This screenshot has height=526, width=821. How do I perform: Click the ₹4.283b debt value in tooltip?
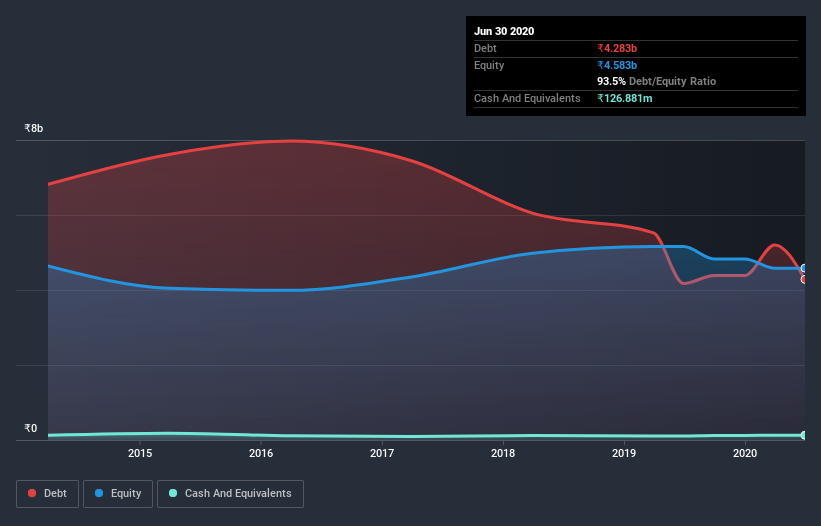coord(617,48)
